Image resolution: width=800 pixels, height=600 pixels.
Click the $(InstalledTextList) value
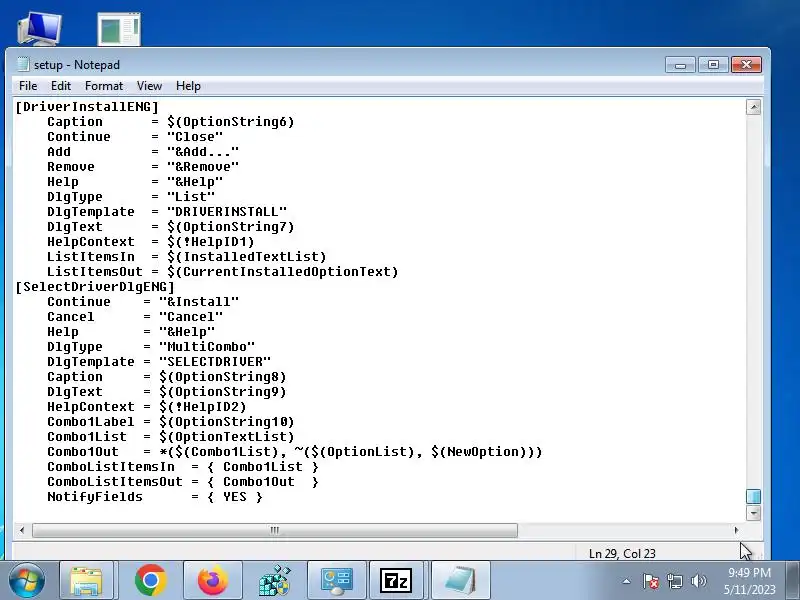click(246, 257)
